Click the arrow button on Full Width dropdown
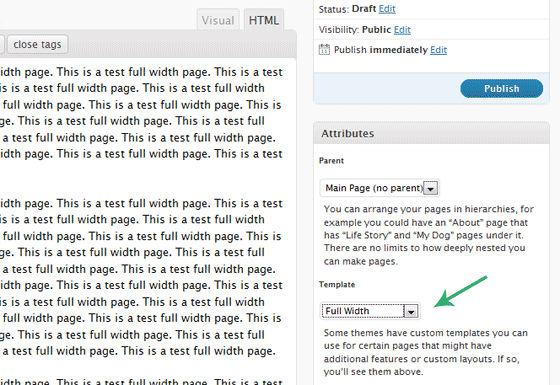Image resolution: width=560 pixels, height=385 pixels. coord(411,311)
